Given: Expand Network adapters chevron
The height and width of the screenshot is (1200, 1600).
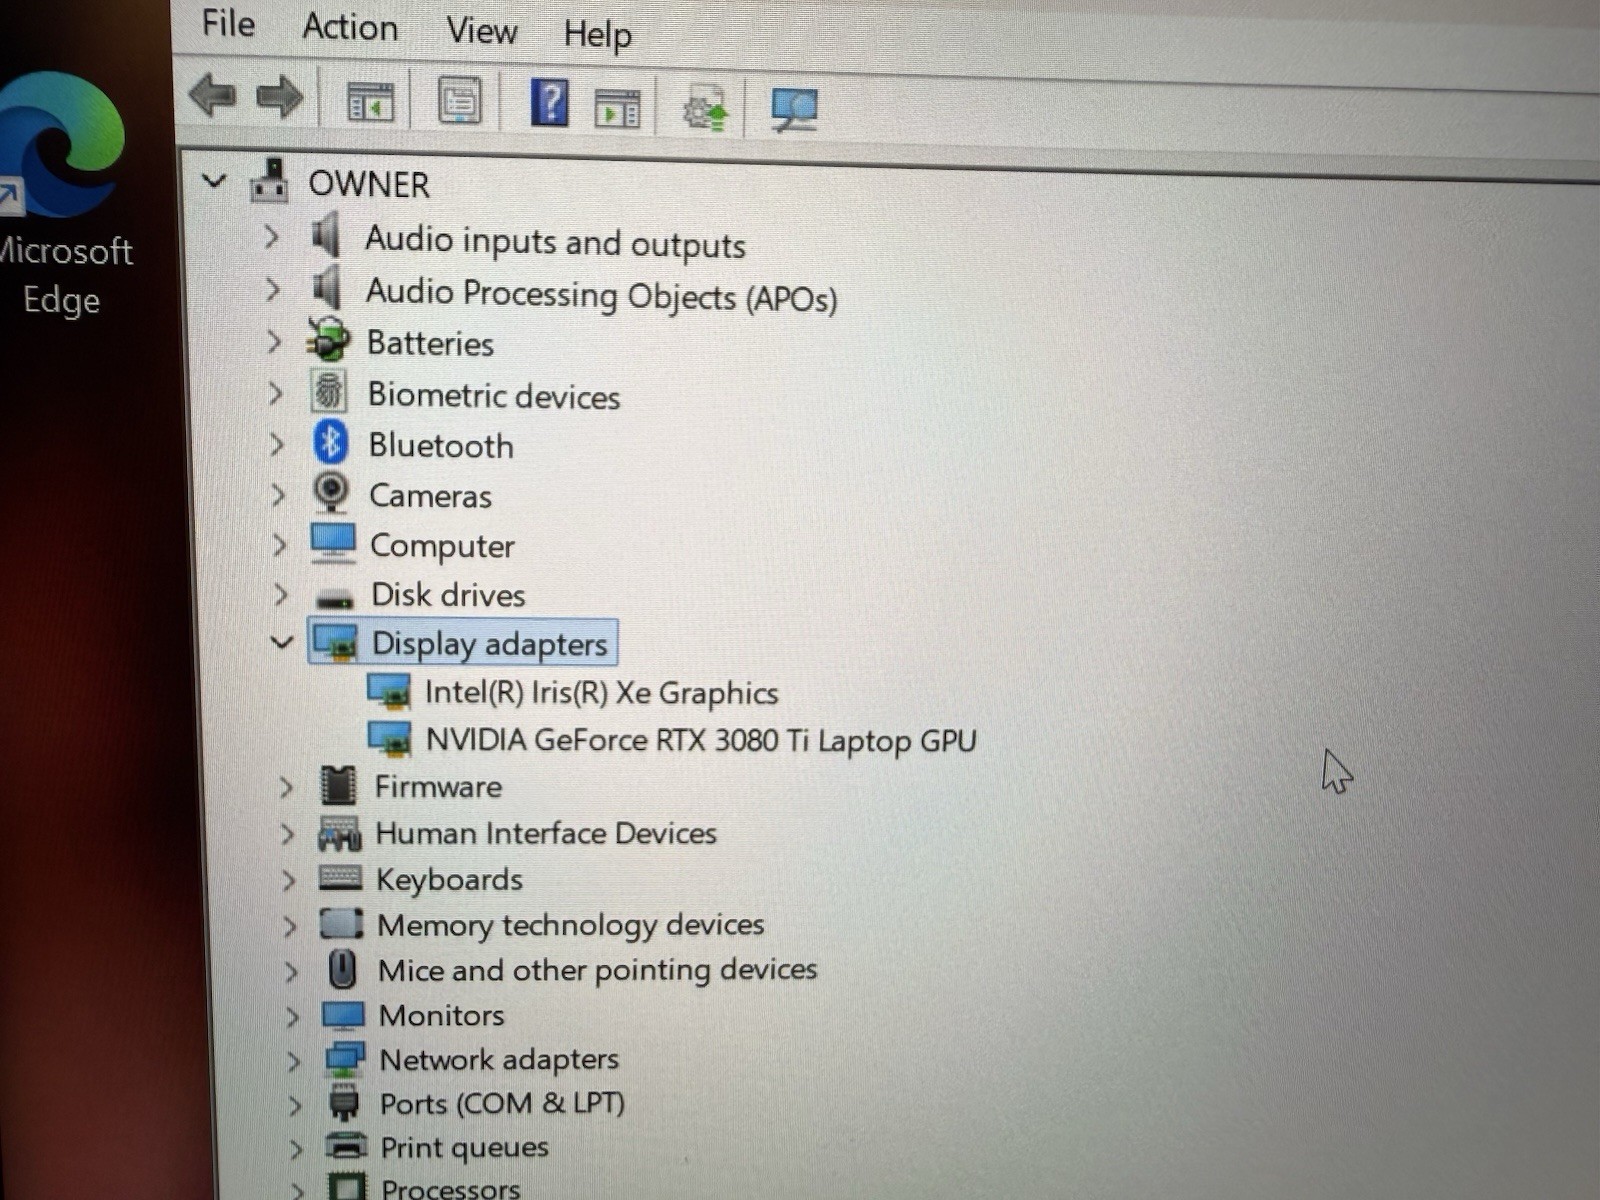Looking at the screenshot, I should coord(293,1061).
